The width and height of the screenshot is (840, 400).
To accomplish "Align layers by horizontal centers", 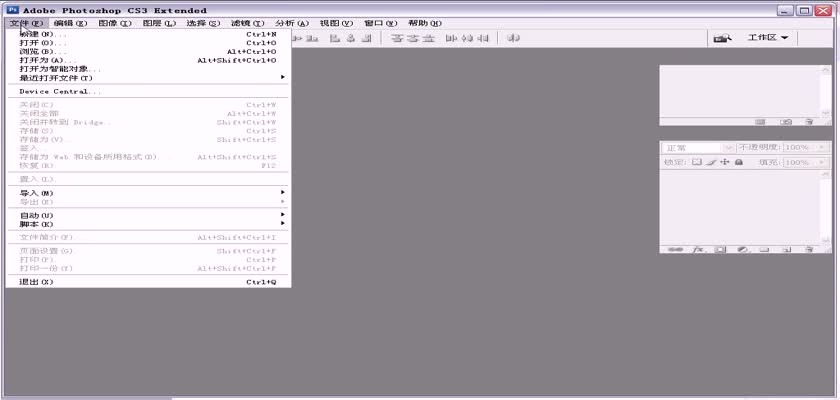I will [350, 39].
